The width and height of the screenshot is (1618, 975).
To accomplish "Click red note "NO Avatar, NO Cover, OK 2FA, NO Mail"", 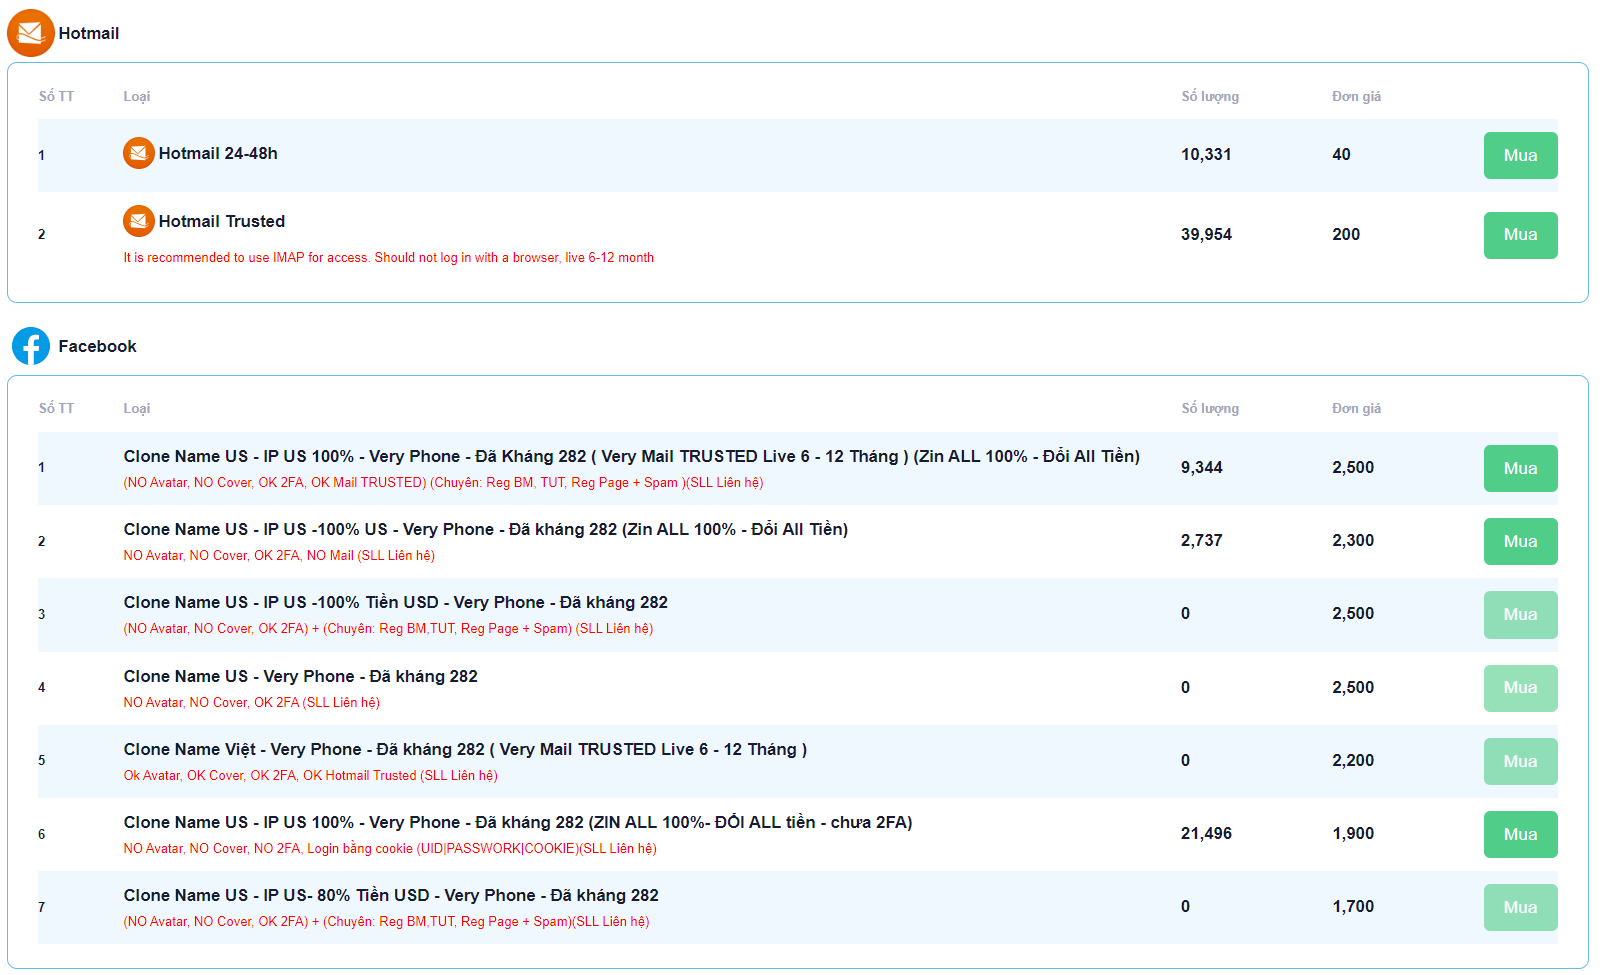I will point(279,555).
